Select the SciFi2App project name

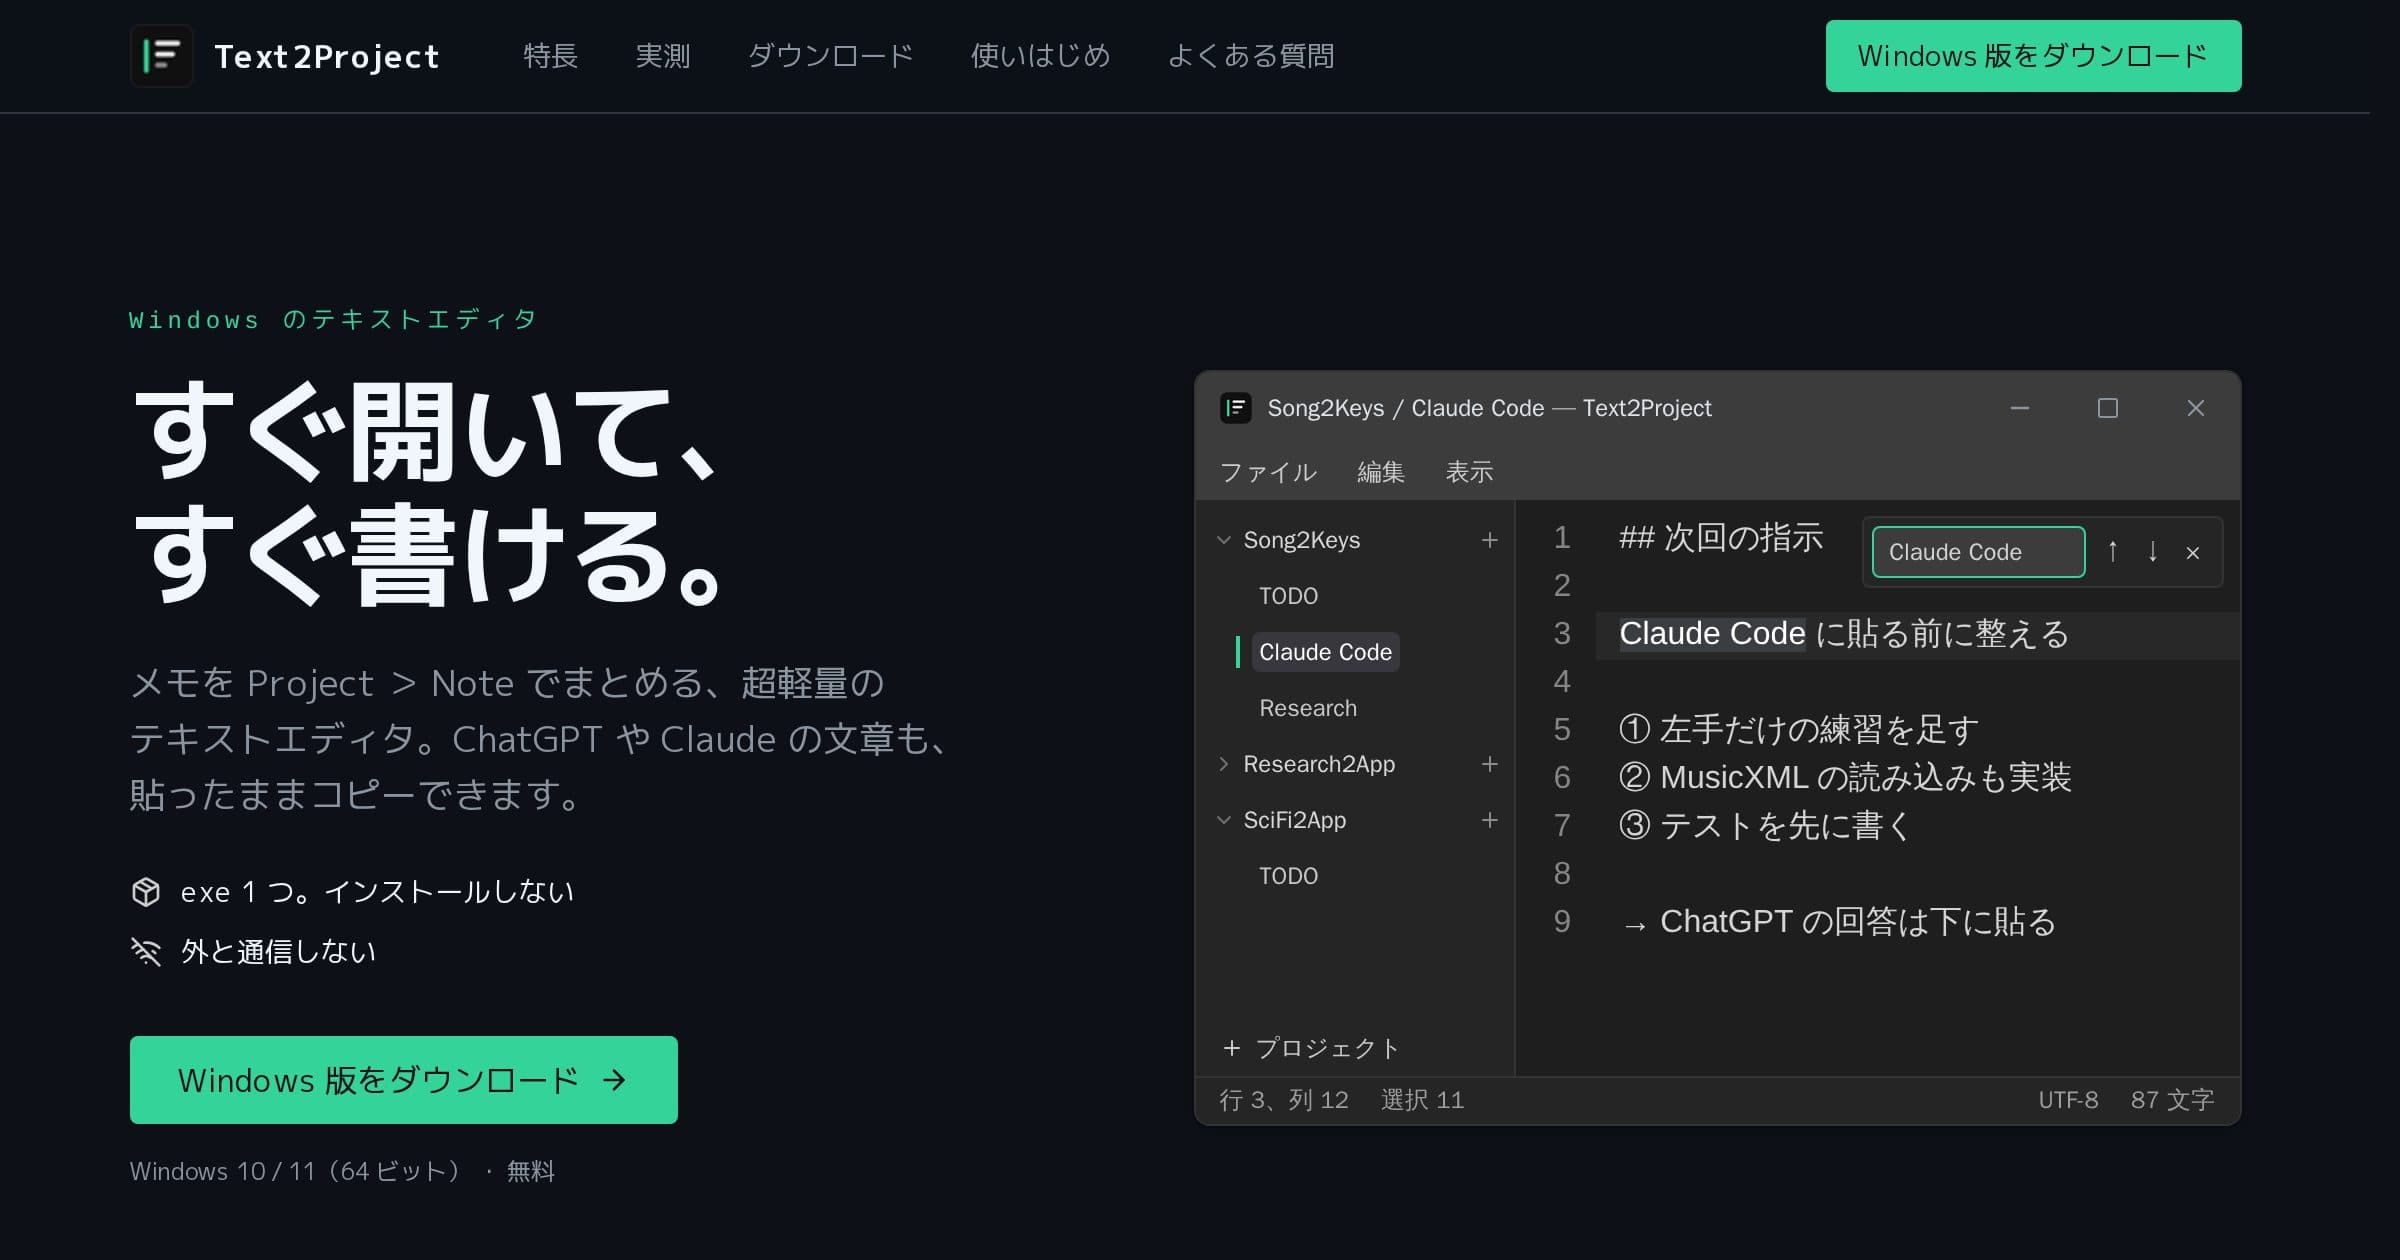1295,820
